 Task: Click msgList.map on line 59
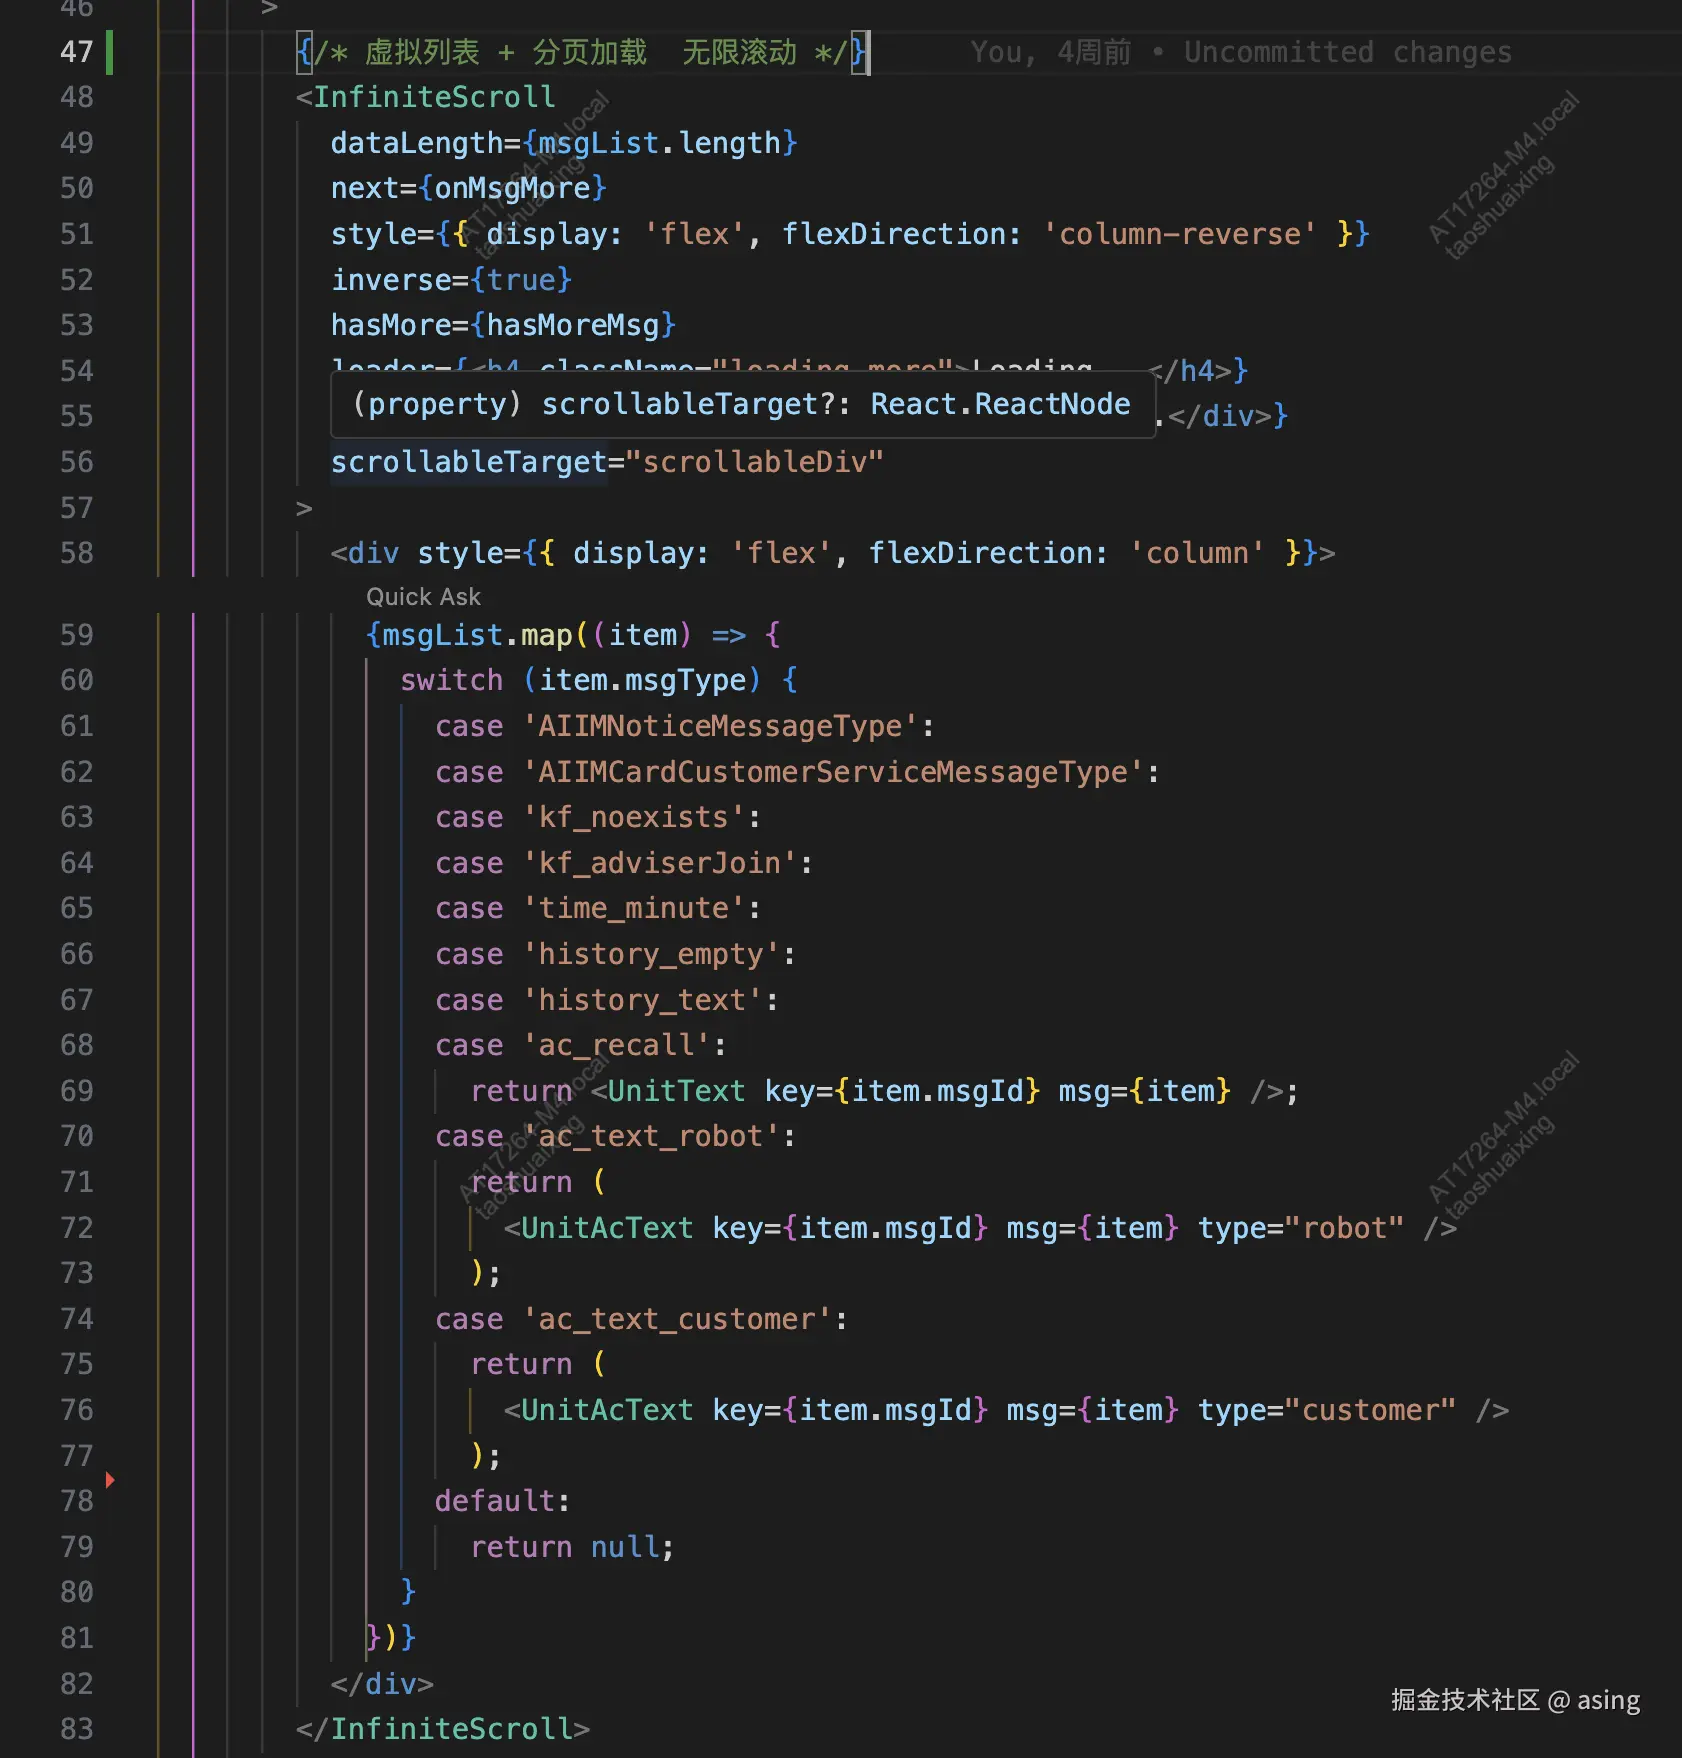tap(478, 635)
